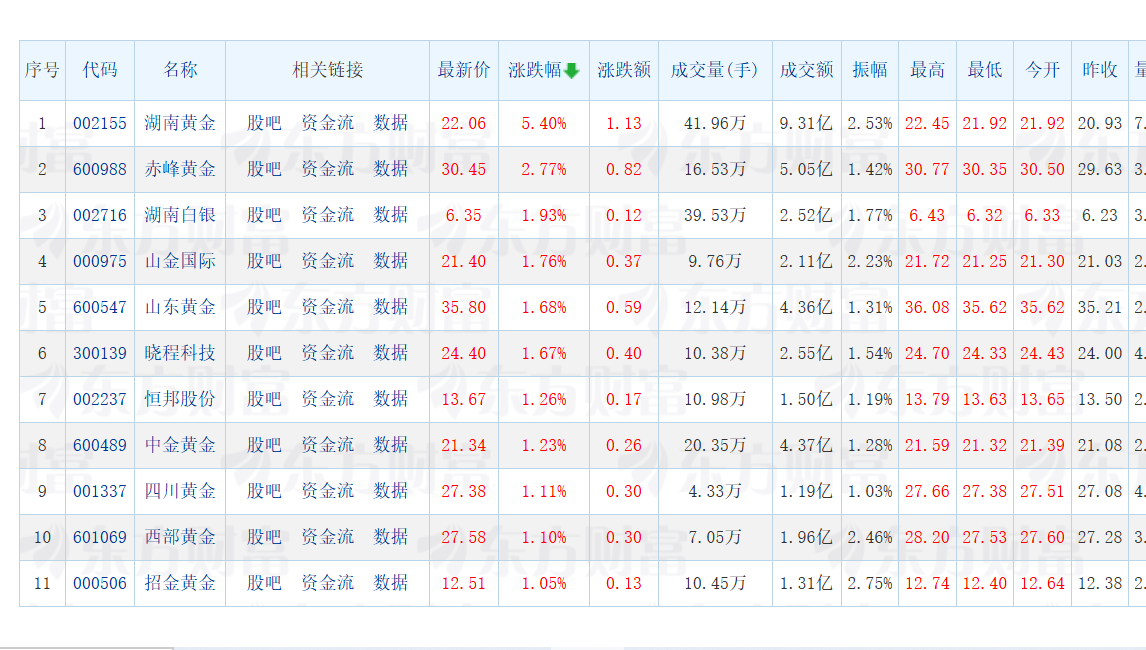Select volume 4.33万 of 四川黄金
Image resolution: width=1146 pixels, height=650 pixels.
tap(715, 492)
